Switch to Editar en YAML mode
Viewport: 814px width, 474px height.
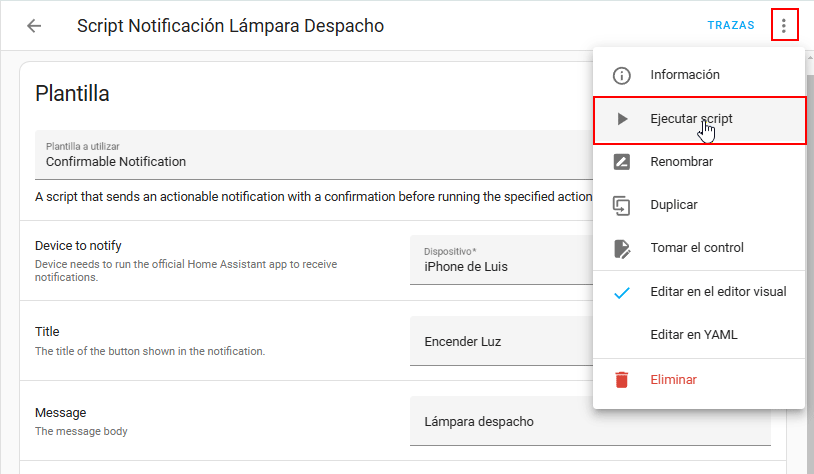[693, 335]
